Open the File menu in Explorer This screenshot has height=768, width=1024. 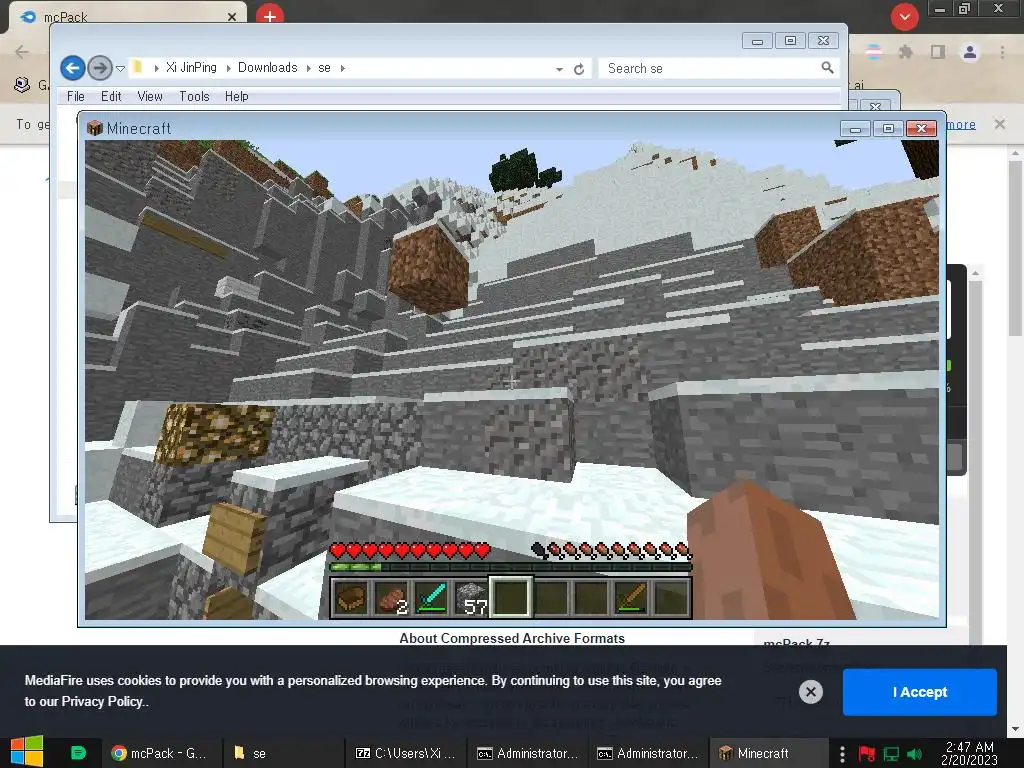[x=76, y=96]
